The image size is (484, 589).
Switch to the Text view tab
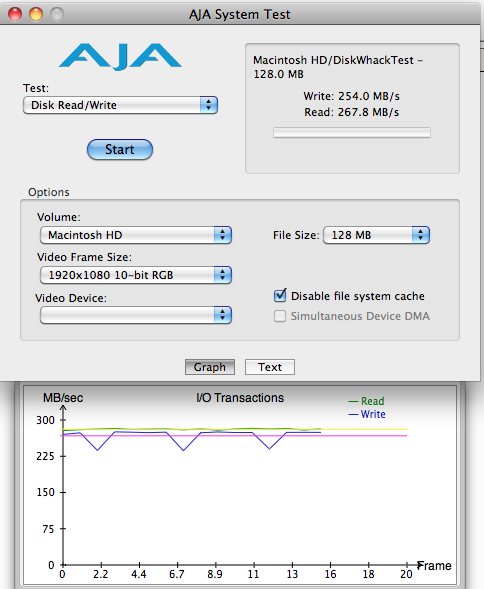(270, 367)
